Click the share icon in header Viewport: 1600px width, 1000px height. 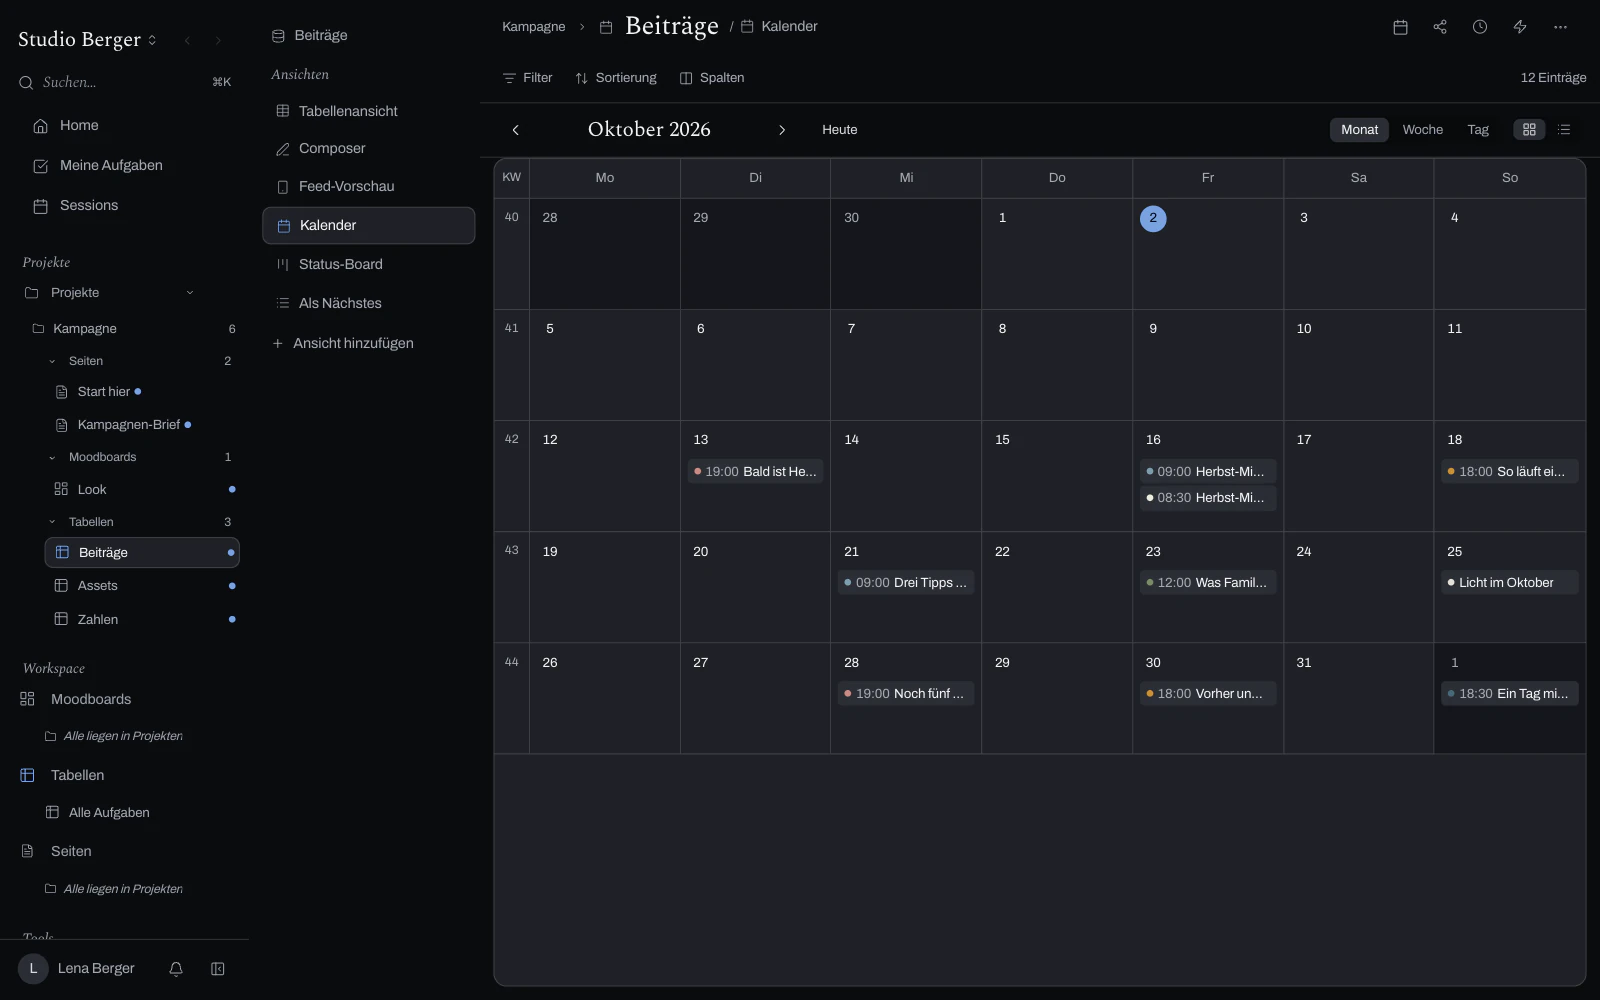point(1440,27)
